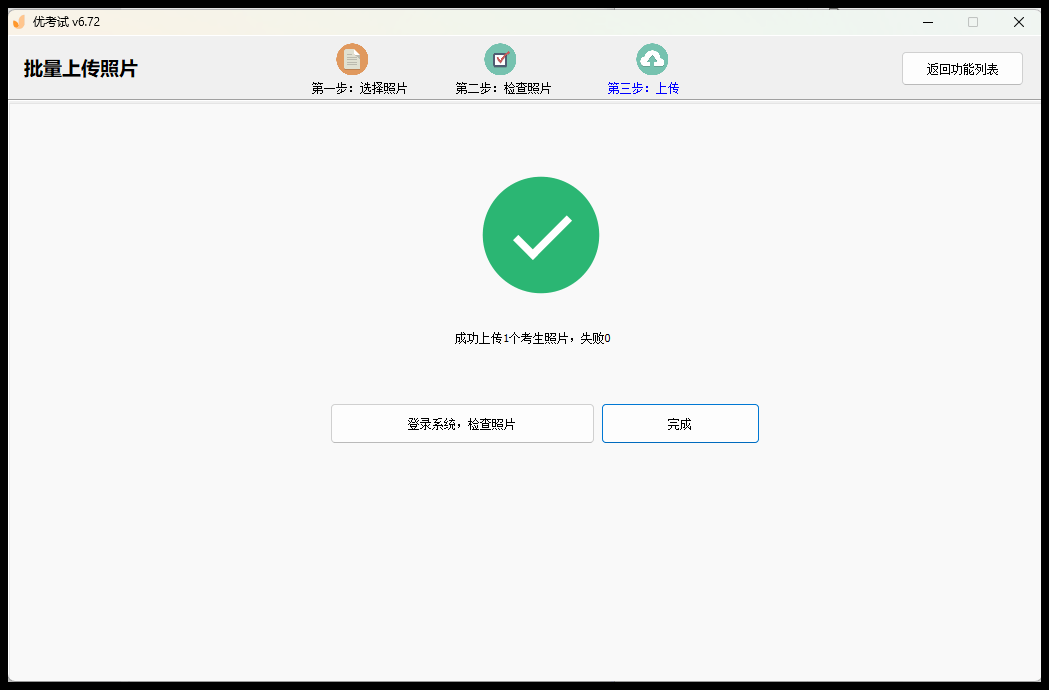Click the 返回功能列表 button

click(962, 69)
